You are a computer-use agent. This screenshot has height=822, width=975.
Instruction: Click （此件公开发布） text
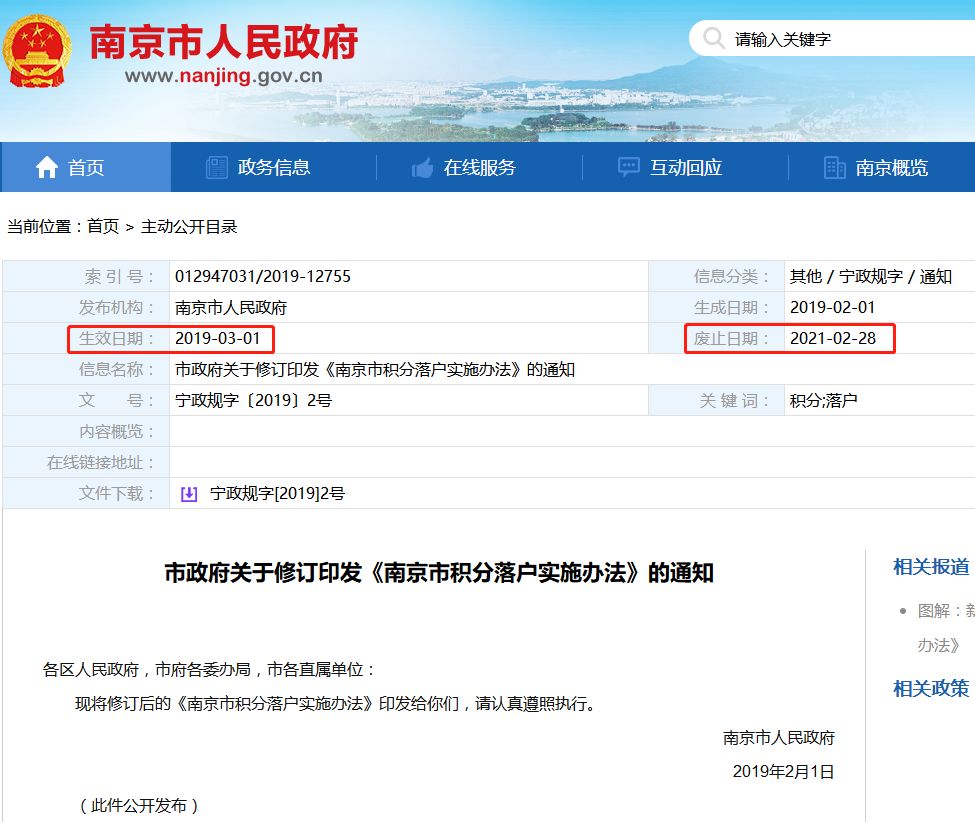coord(139,806)
